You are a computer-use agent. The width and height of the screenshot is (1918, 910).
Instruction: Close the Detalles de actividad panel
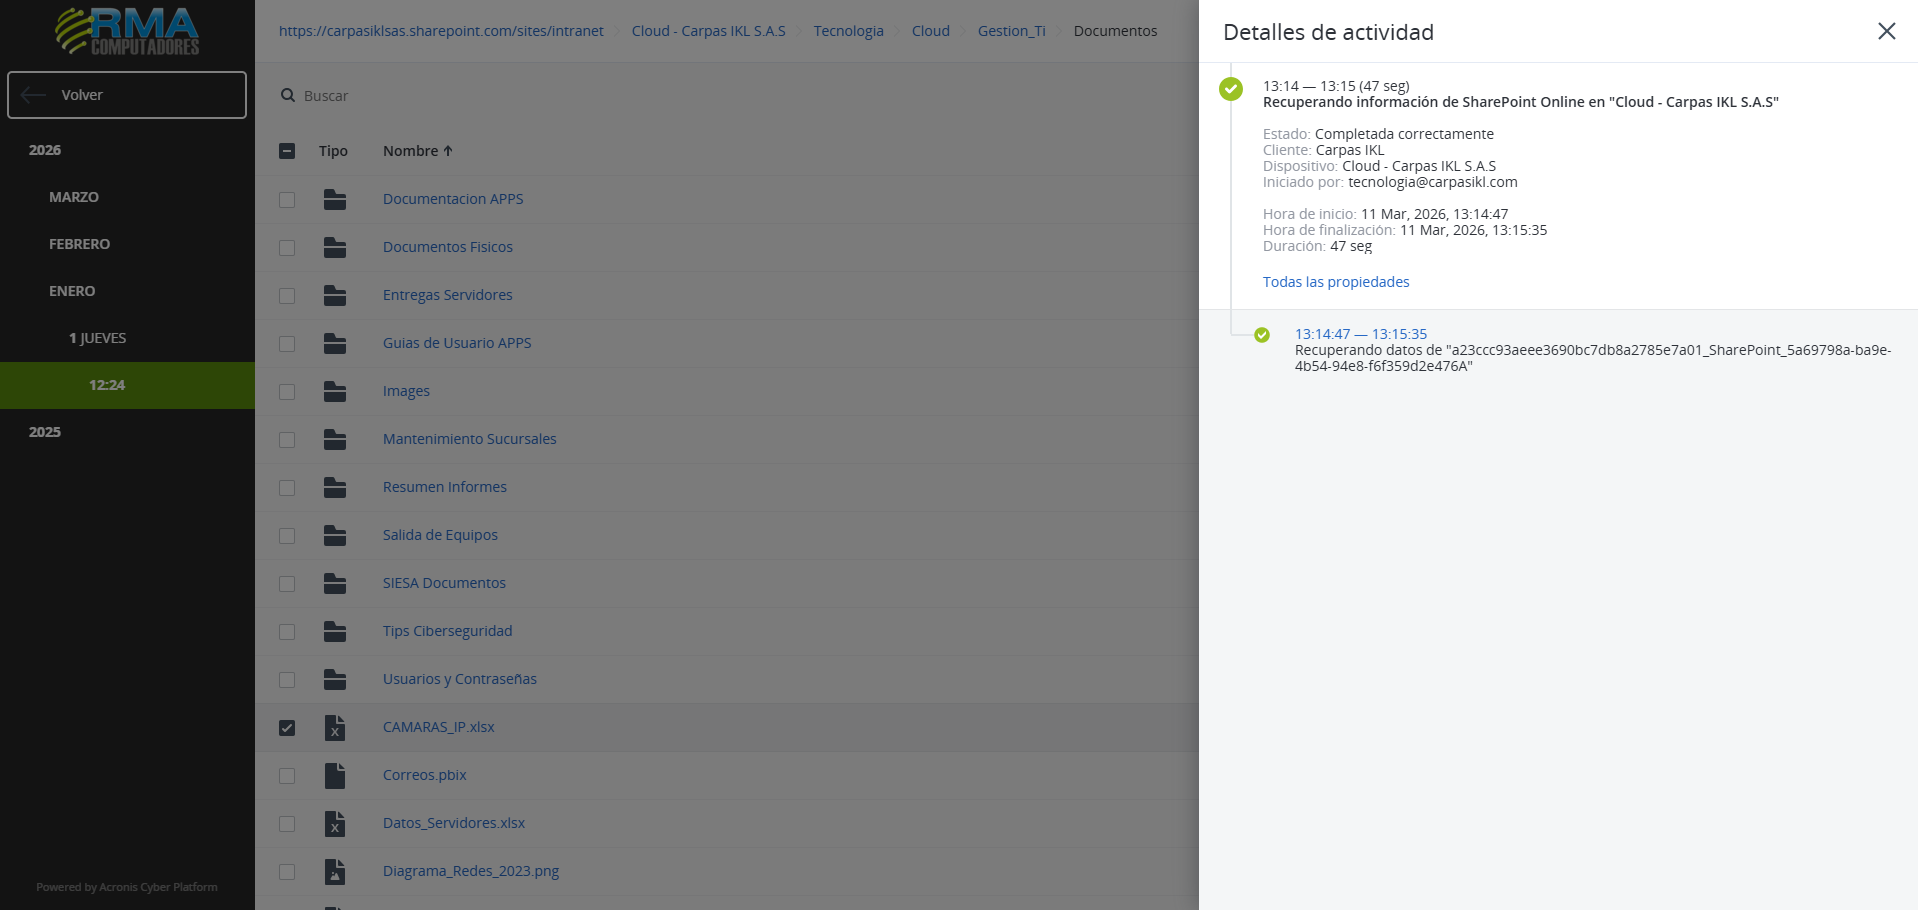[1886, 31]
